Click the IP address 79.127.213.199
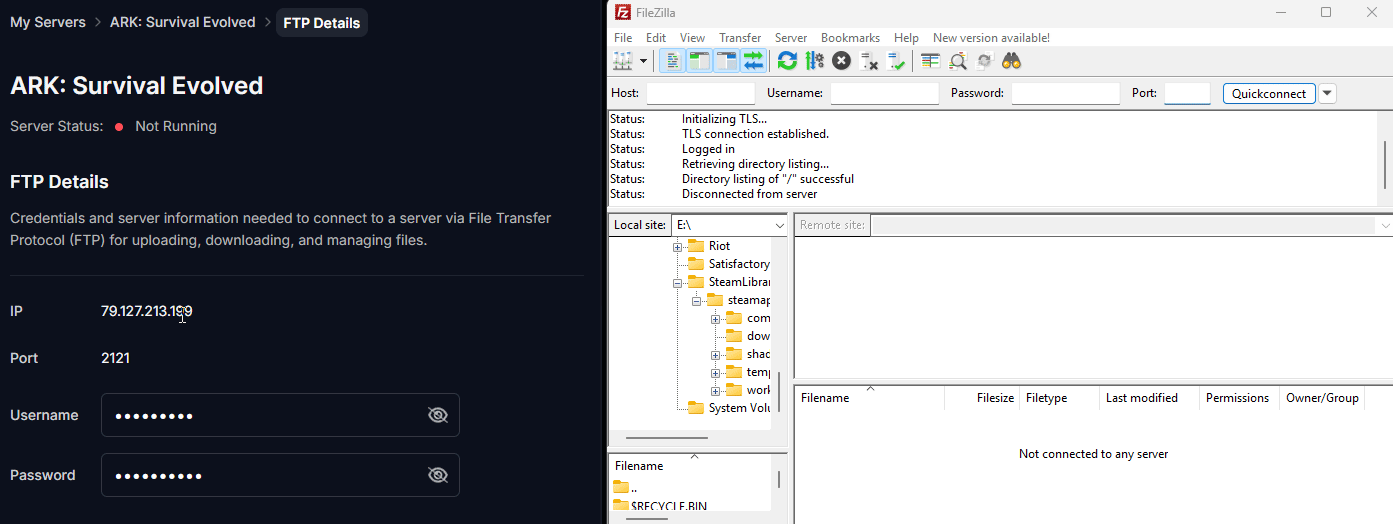Screen dimensions: 1393x524 pos(147,311)
